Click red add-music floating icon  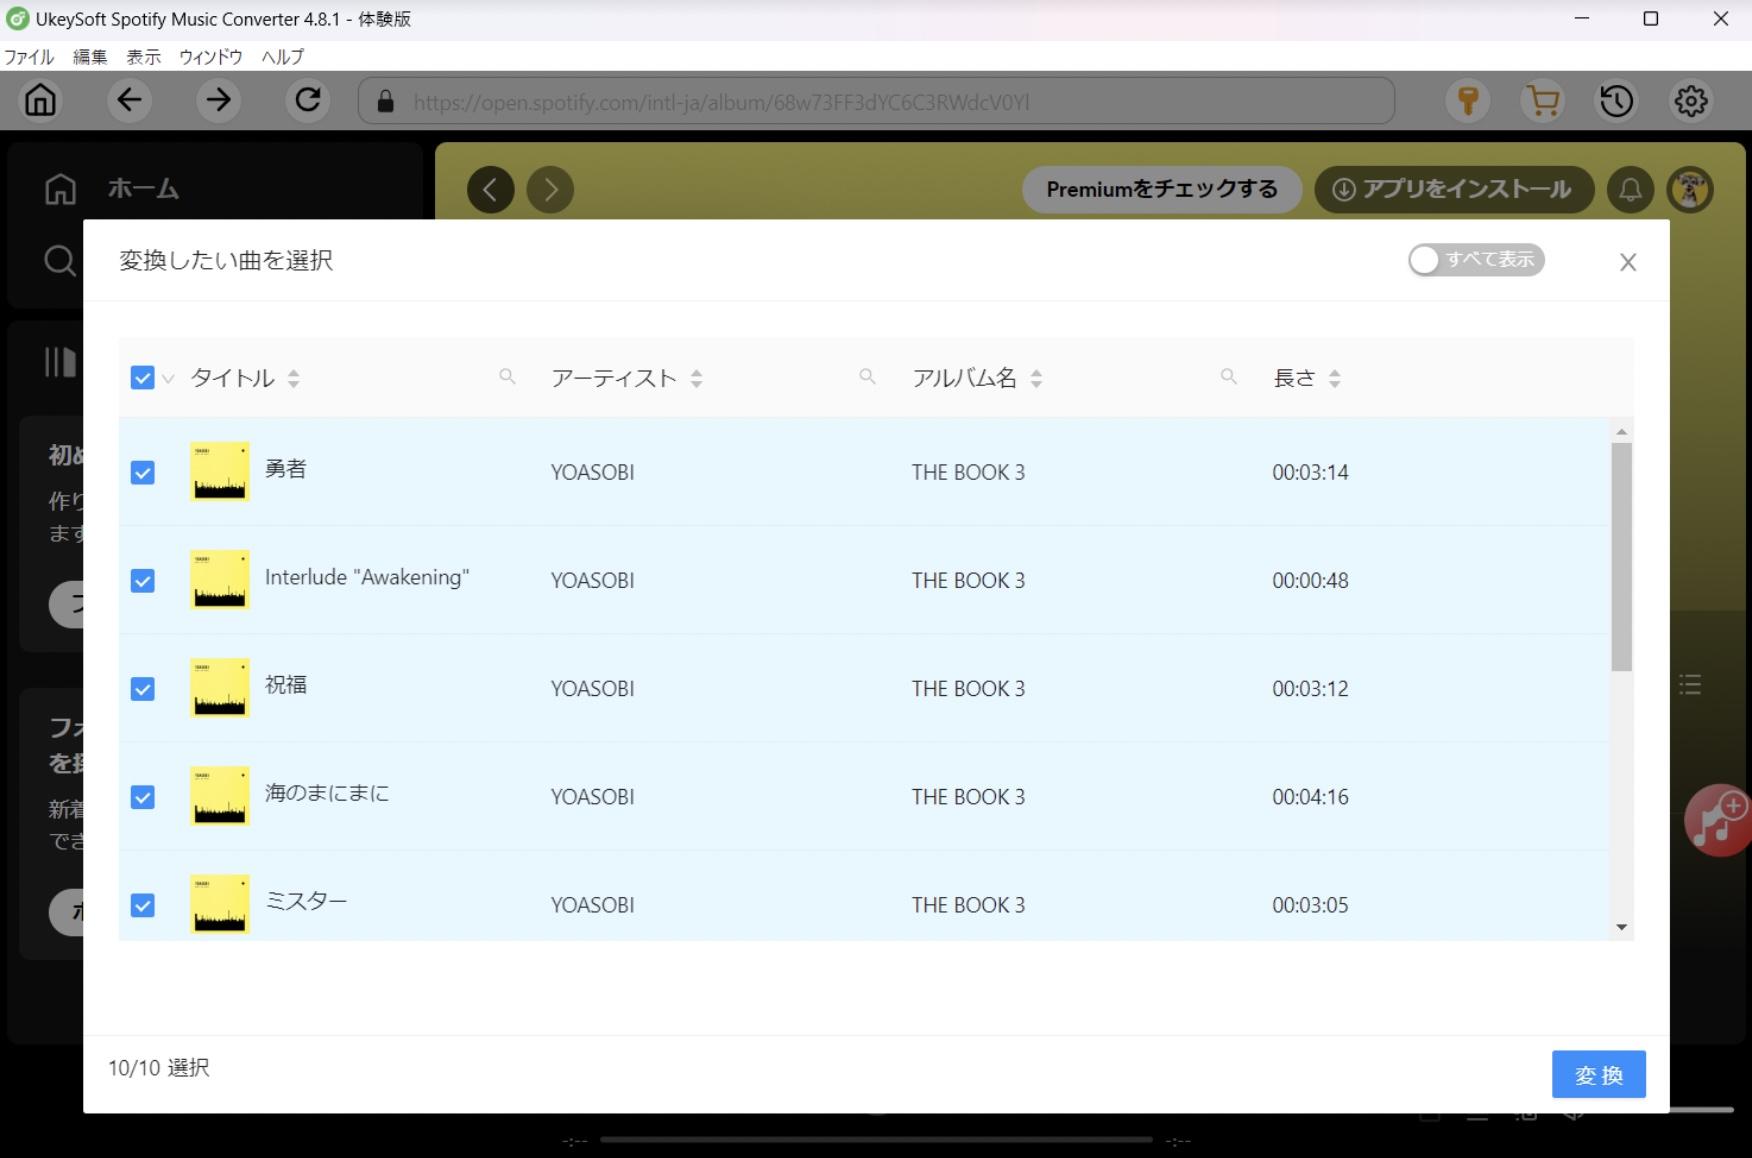coord(1719,820)
